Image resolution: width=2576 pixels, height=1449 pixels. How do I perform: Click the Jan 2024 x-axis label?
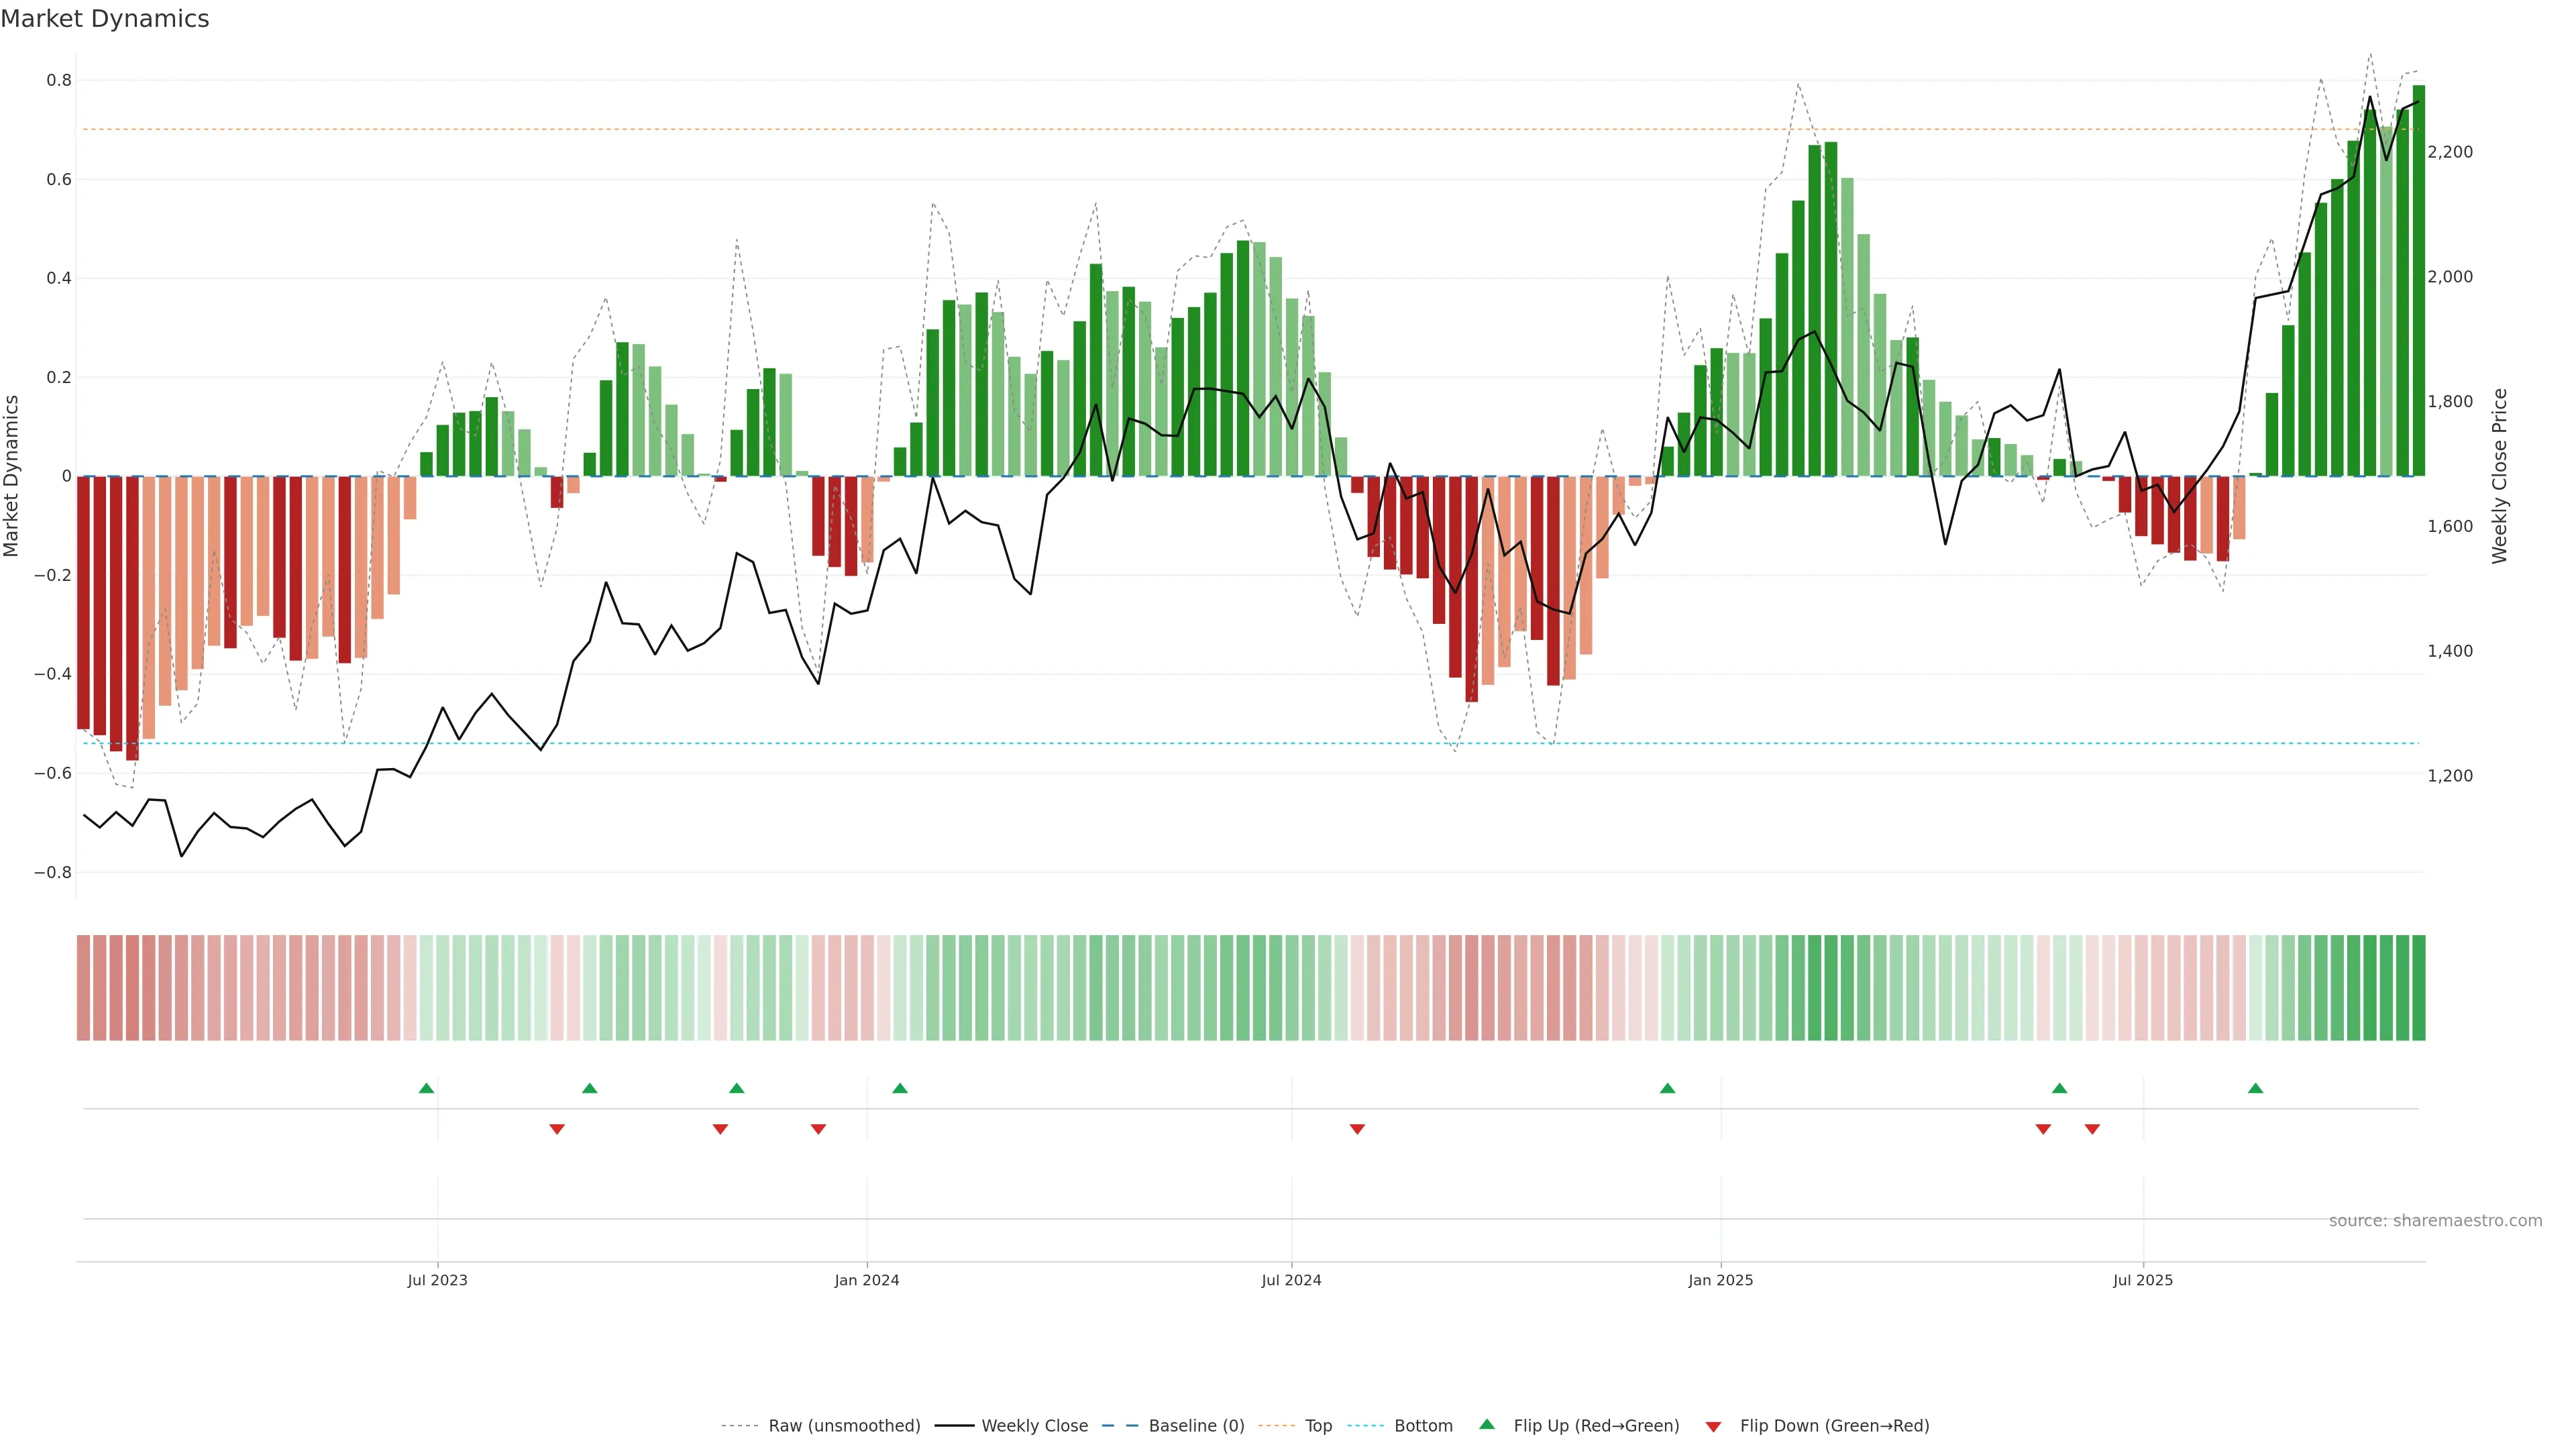[x=867, y=1280]
